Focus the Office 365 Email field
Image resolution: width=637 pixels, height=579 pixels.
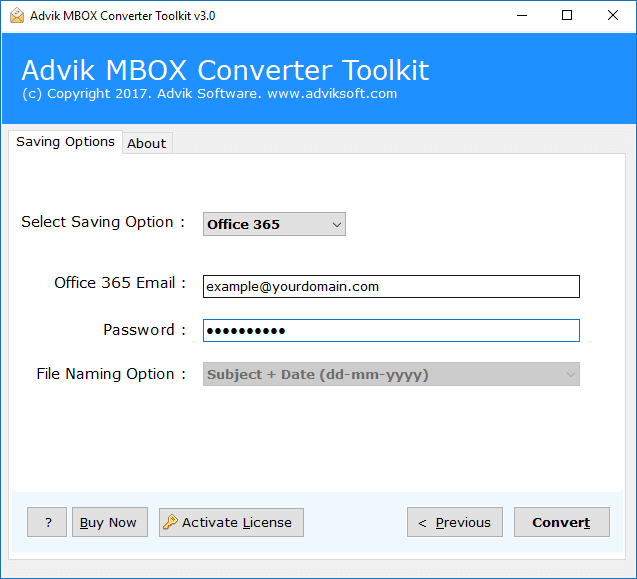click(391, 286)
